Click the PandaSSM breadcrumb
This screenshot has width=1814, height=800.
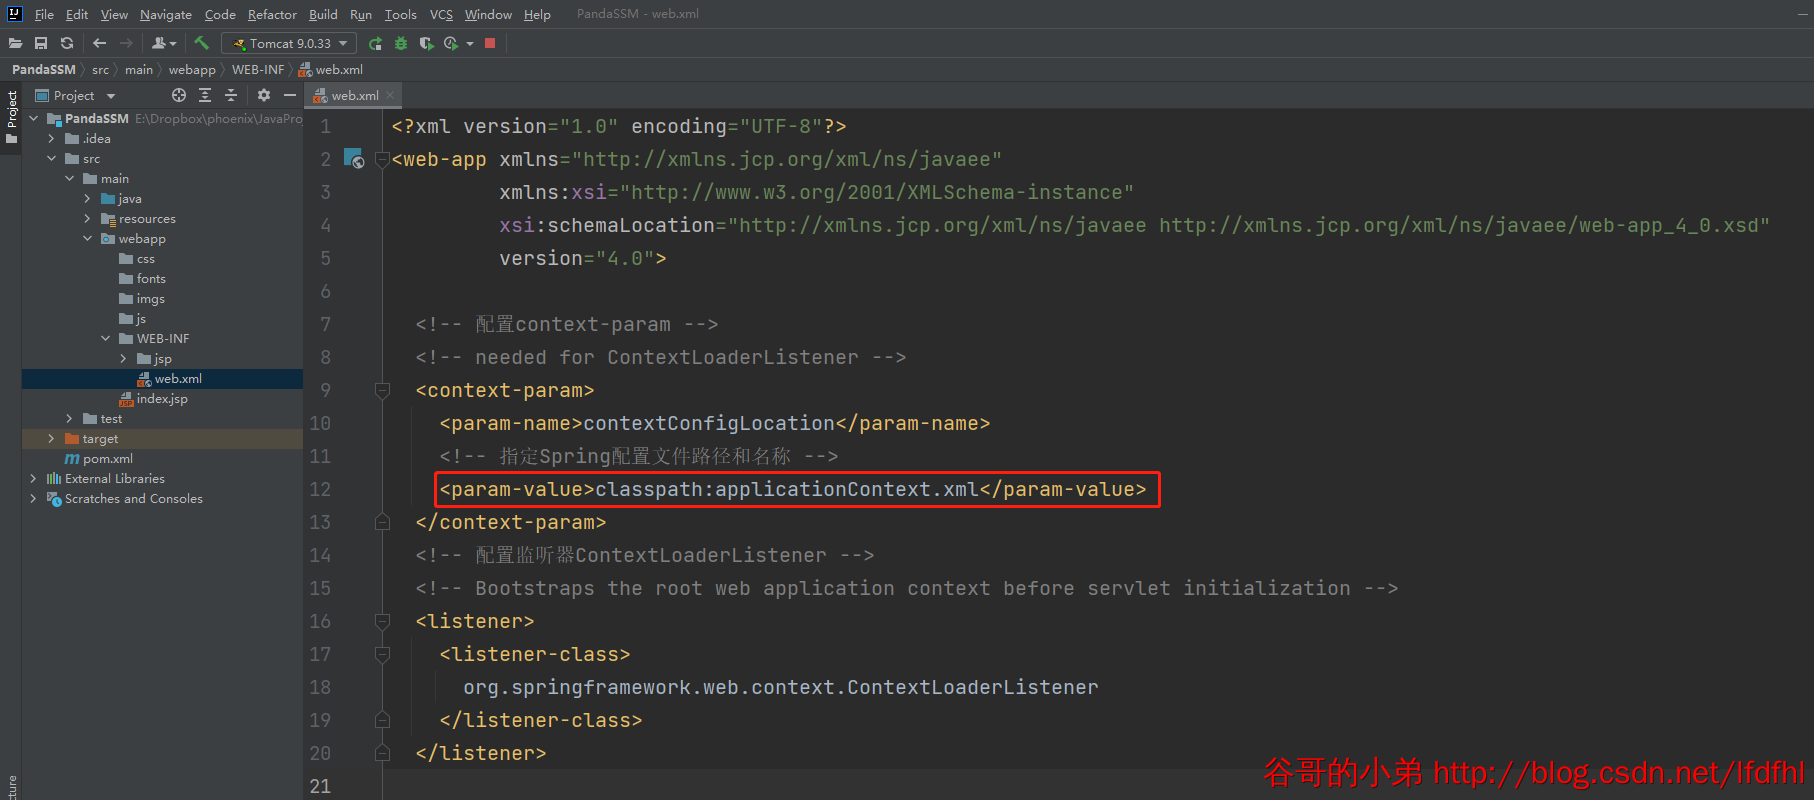pyautogui.click(x=44, y=69)
